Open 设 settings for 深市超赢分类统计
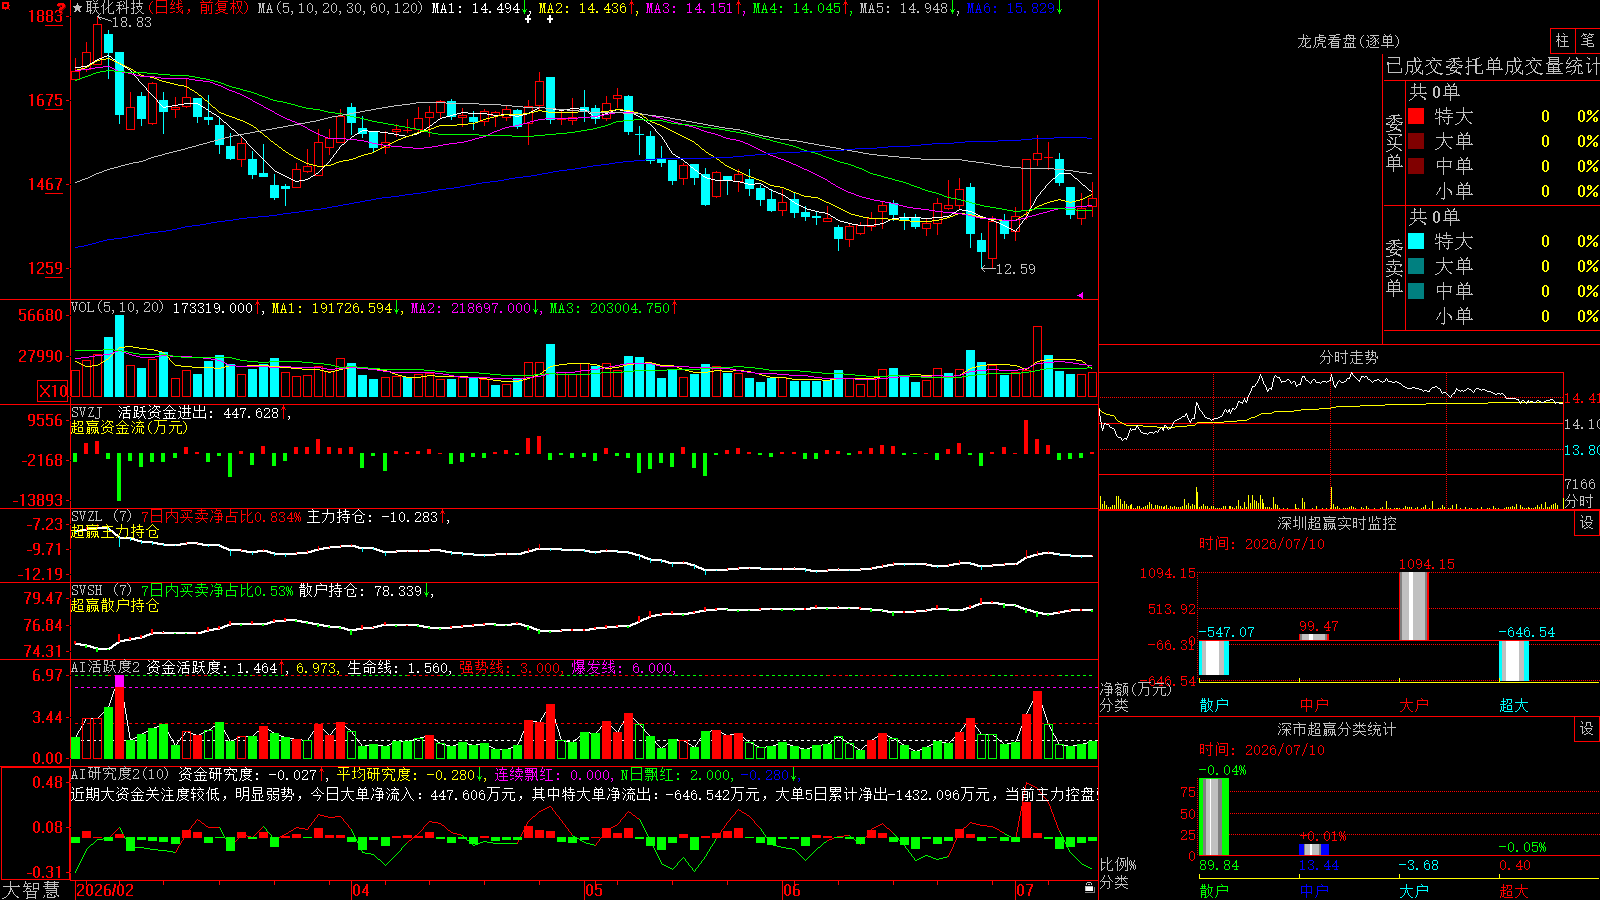The height and width of the screenshot is (900, 1600). [1587, 729]
